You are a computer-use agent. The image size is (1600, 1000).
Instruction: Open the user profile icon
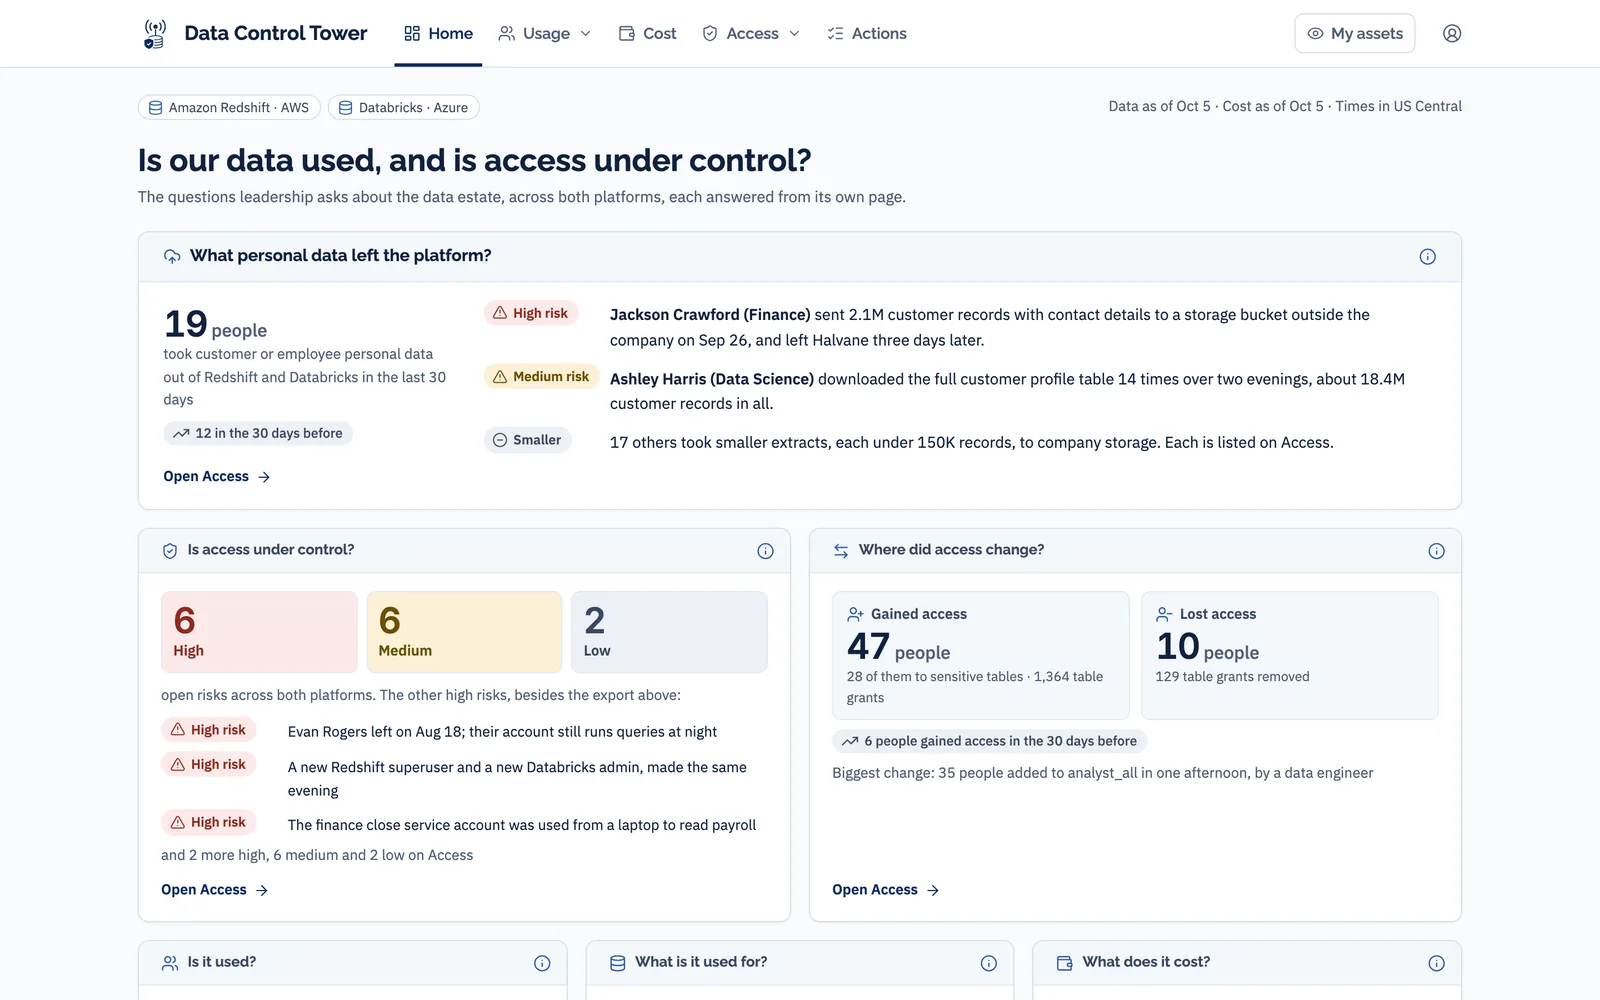(1452, 34)
